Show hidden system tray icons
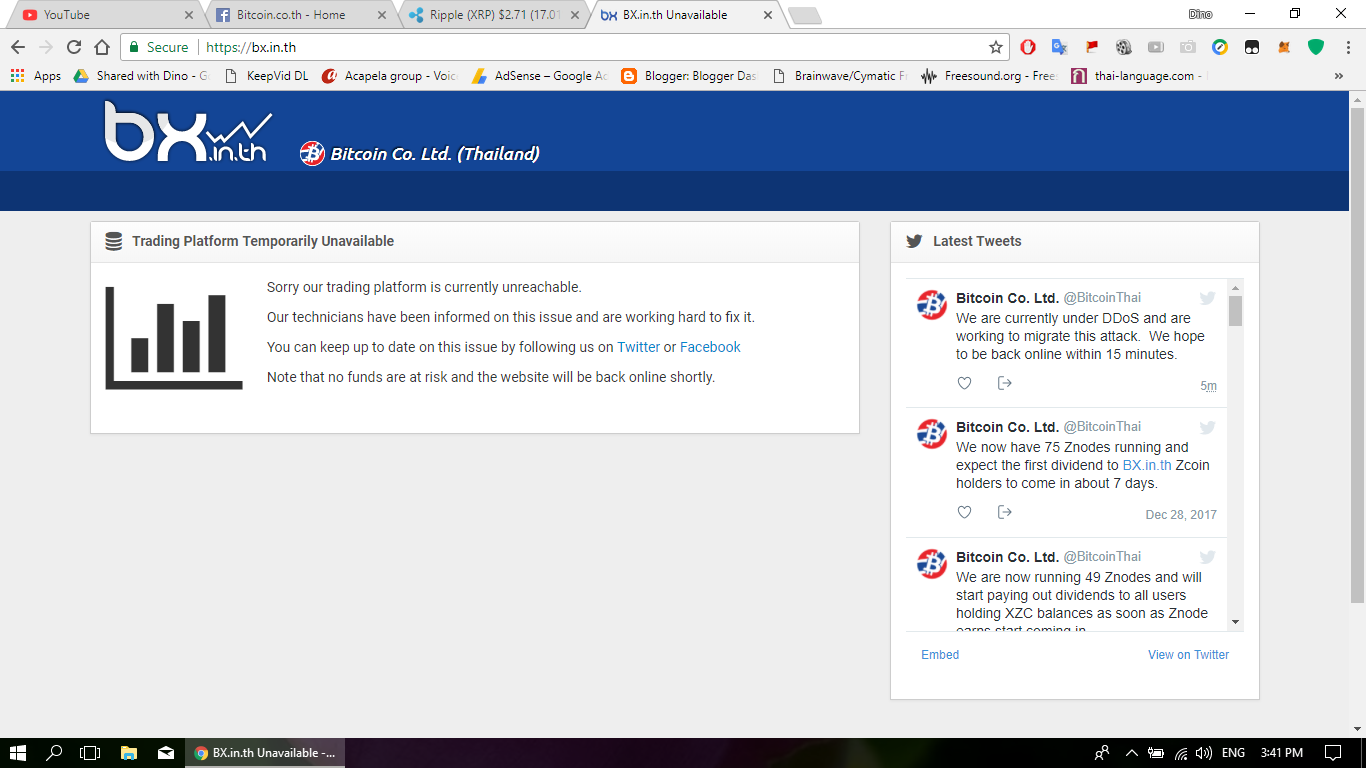The image size is (1366, 768). point(1131,753)
